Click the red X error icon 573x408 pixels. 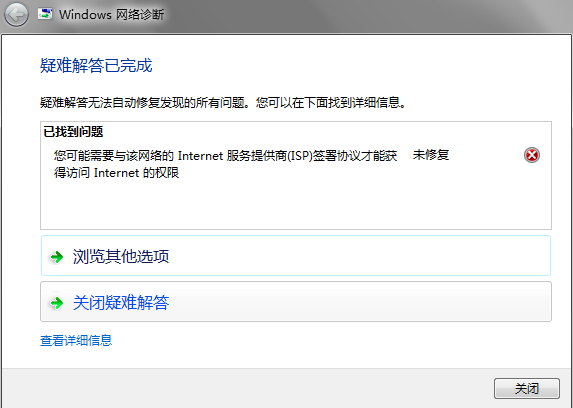pos(532,155)
